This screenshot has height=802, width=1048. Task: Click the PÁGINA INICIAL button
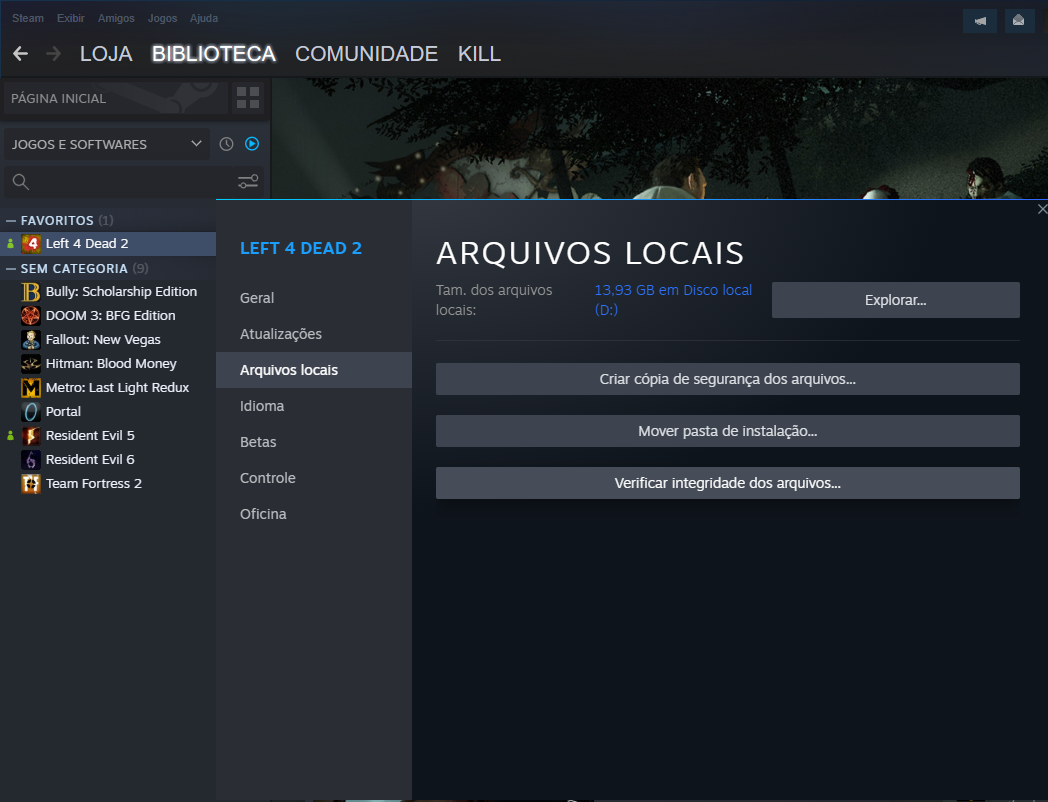tap(116, 98)
